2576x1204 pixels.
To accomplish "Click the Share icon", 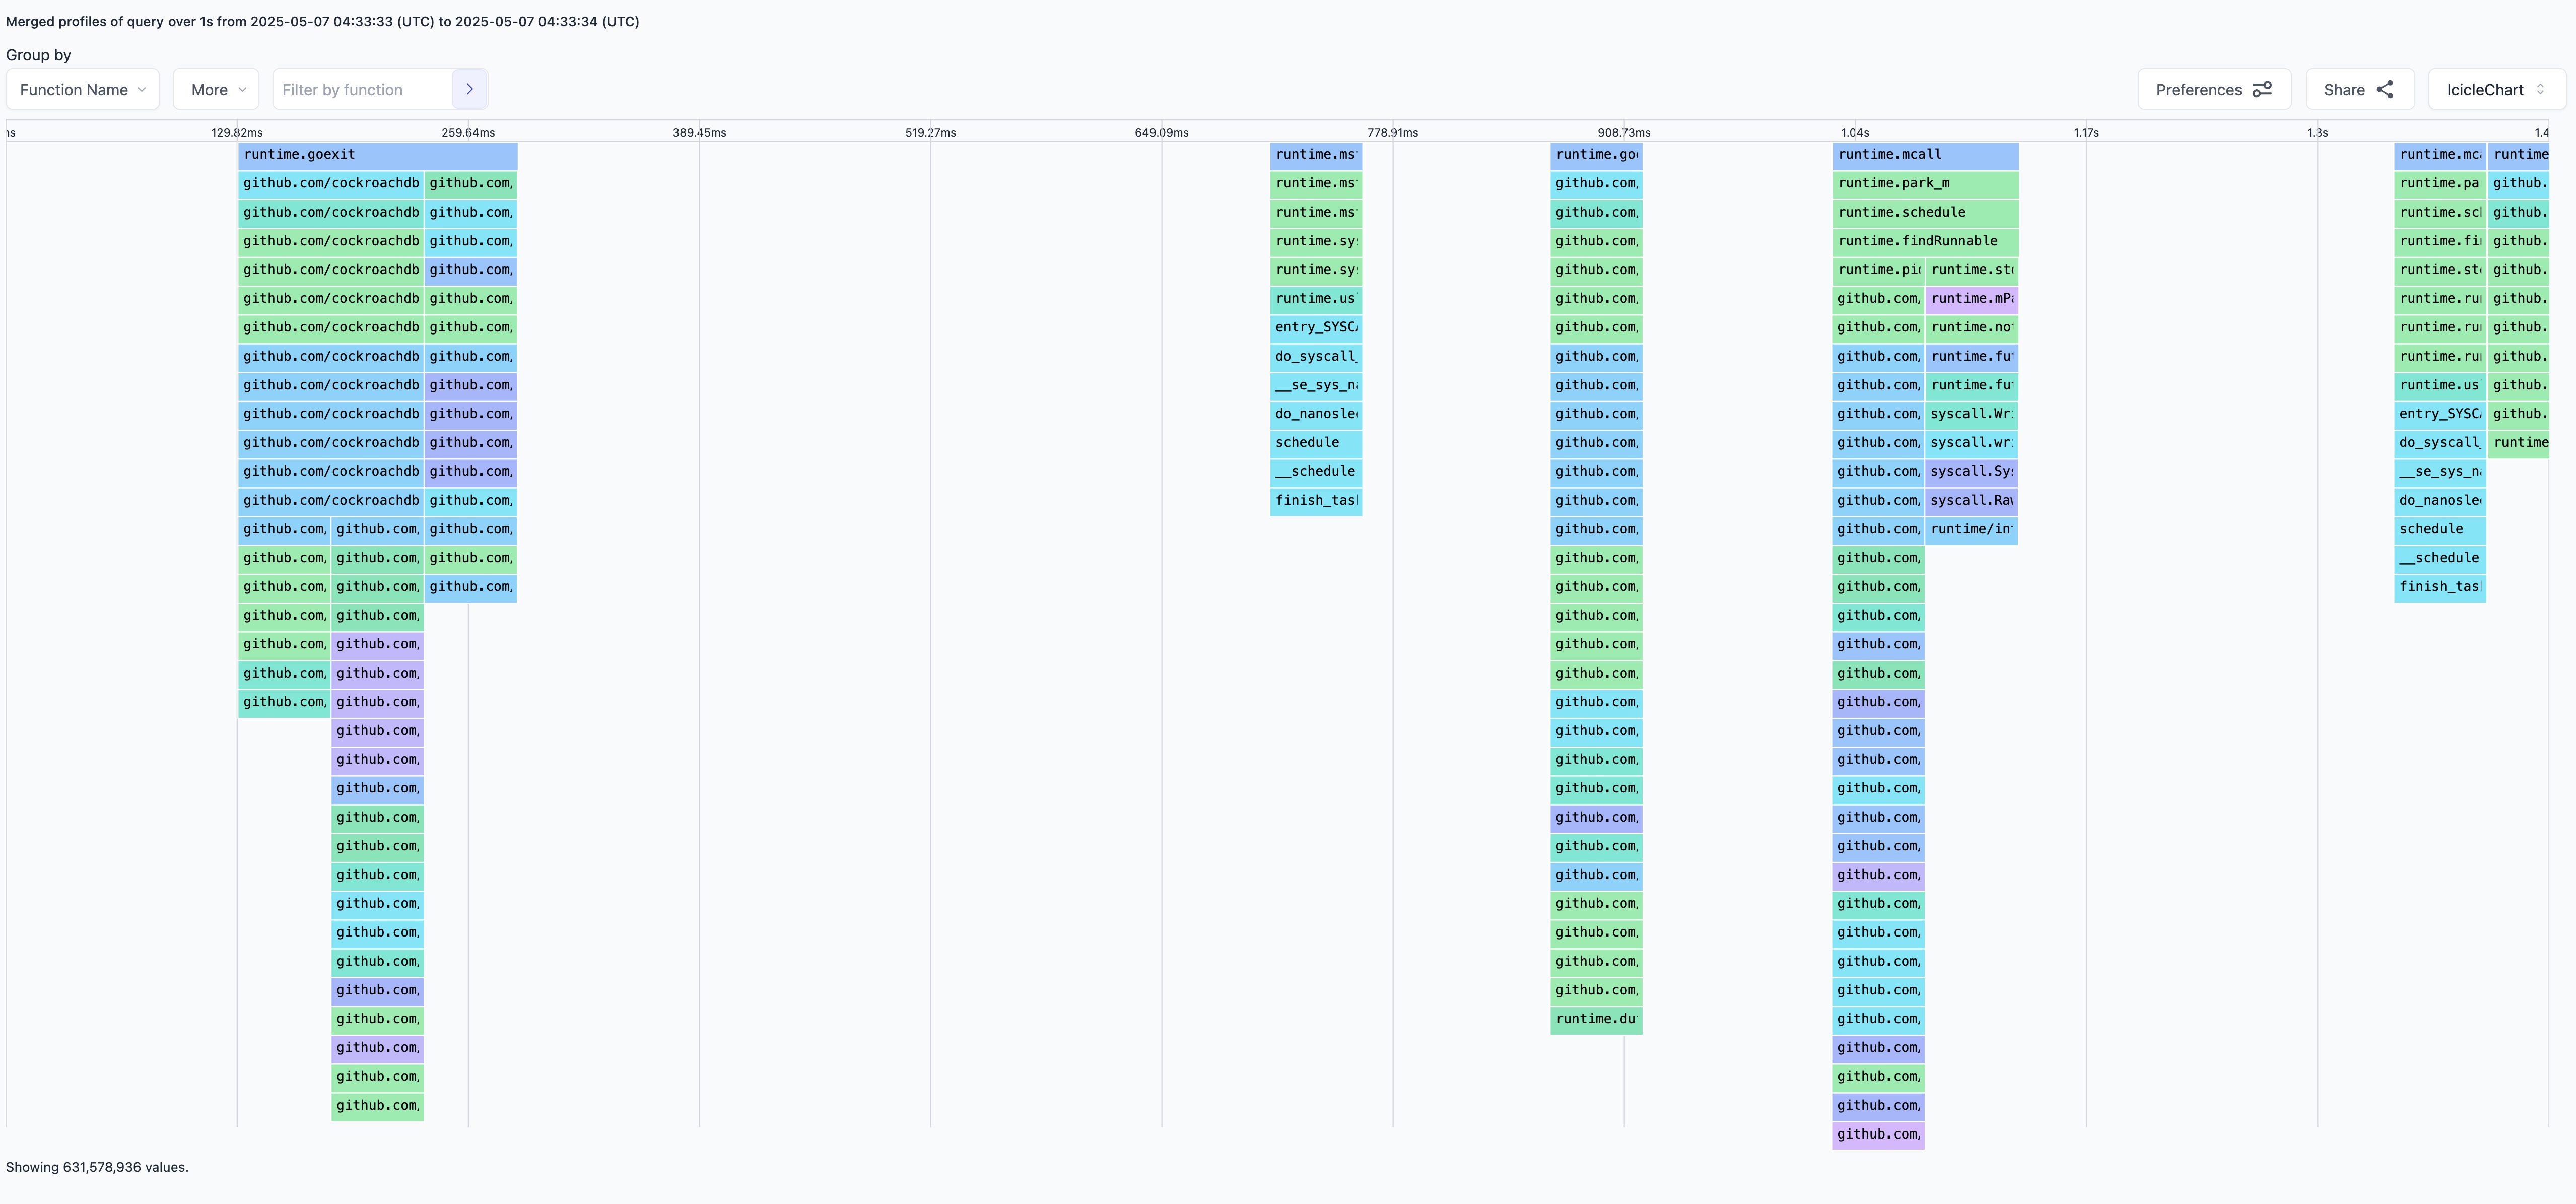I will [x=2387, y=89].
